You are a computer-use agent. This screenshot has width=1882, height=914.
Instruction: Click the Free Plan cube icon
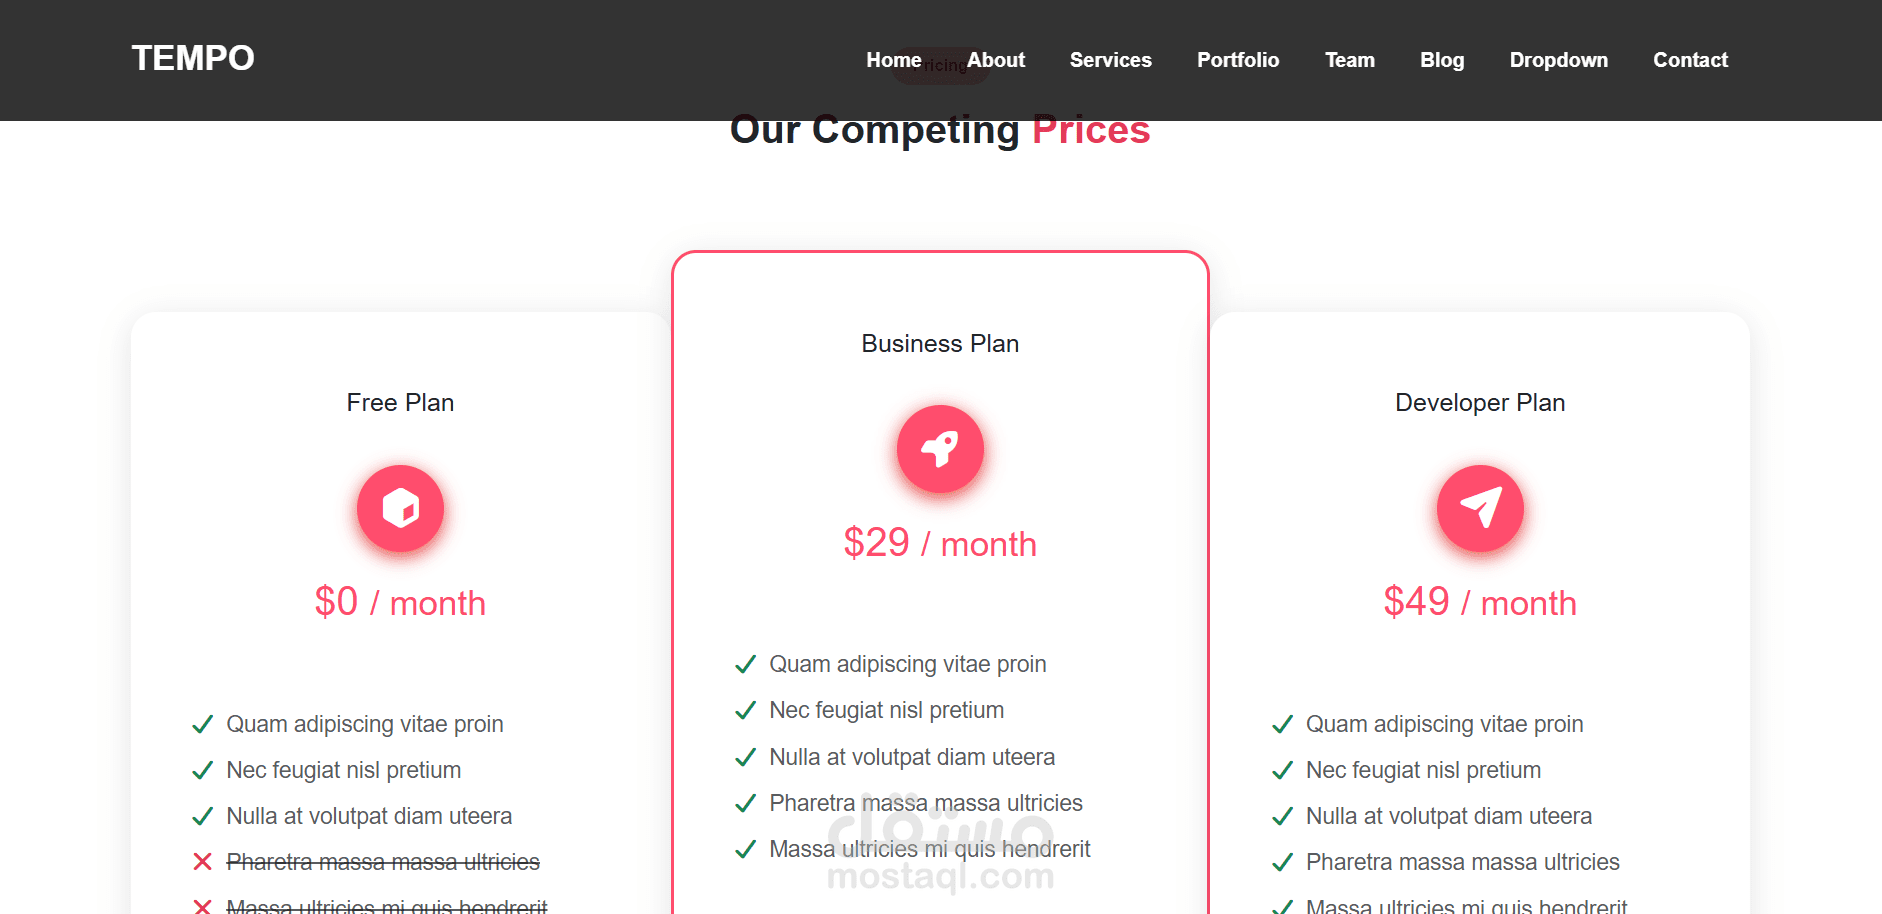(x=400, y=508)
